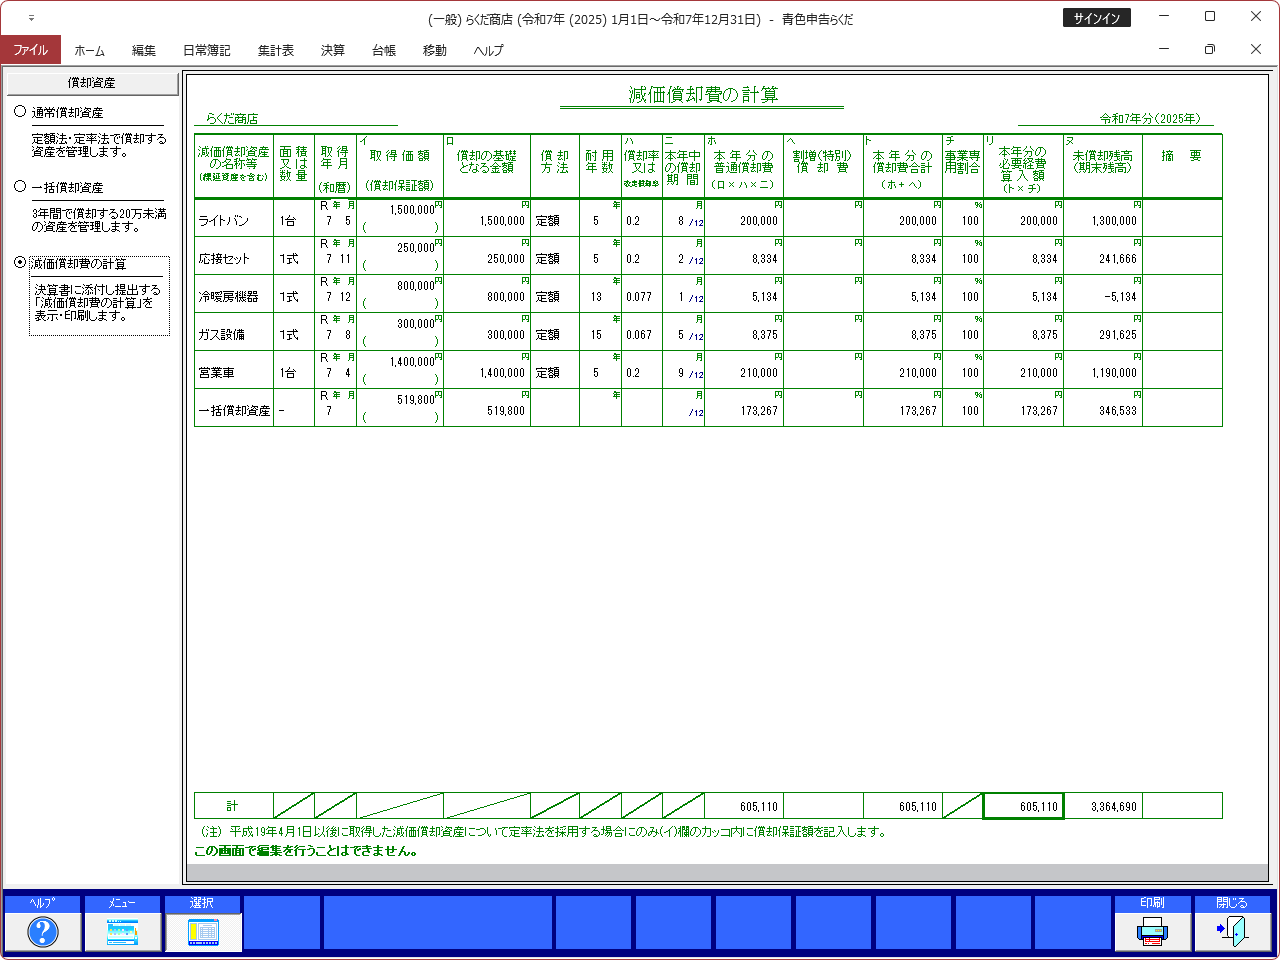The width and height of the screenshot is (1280, 960).
Task: Click the サインイン button
Action: [x=1096, y=18]
